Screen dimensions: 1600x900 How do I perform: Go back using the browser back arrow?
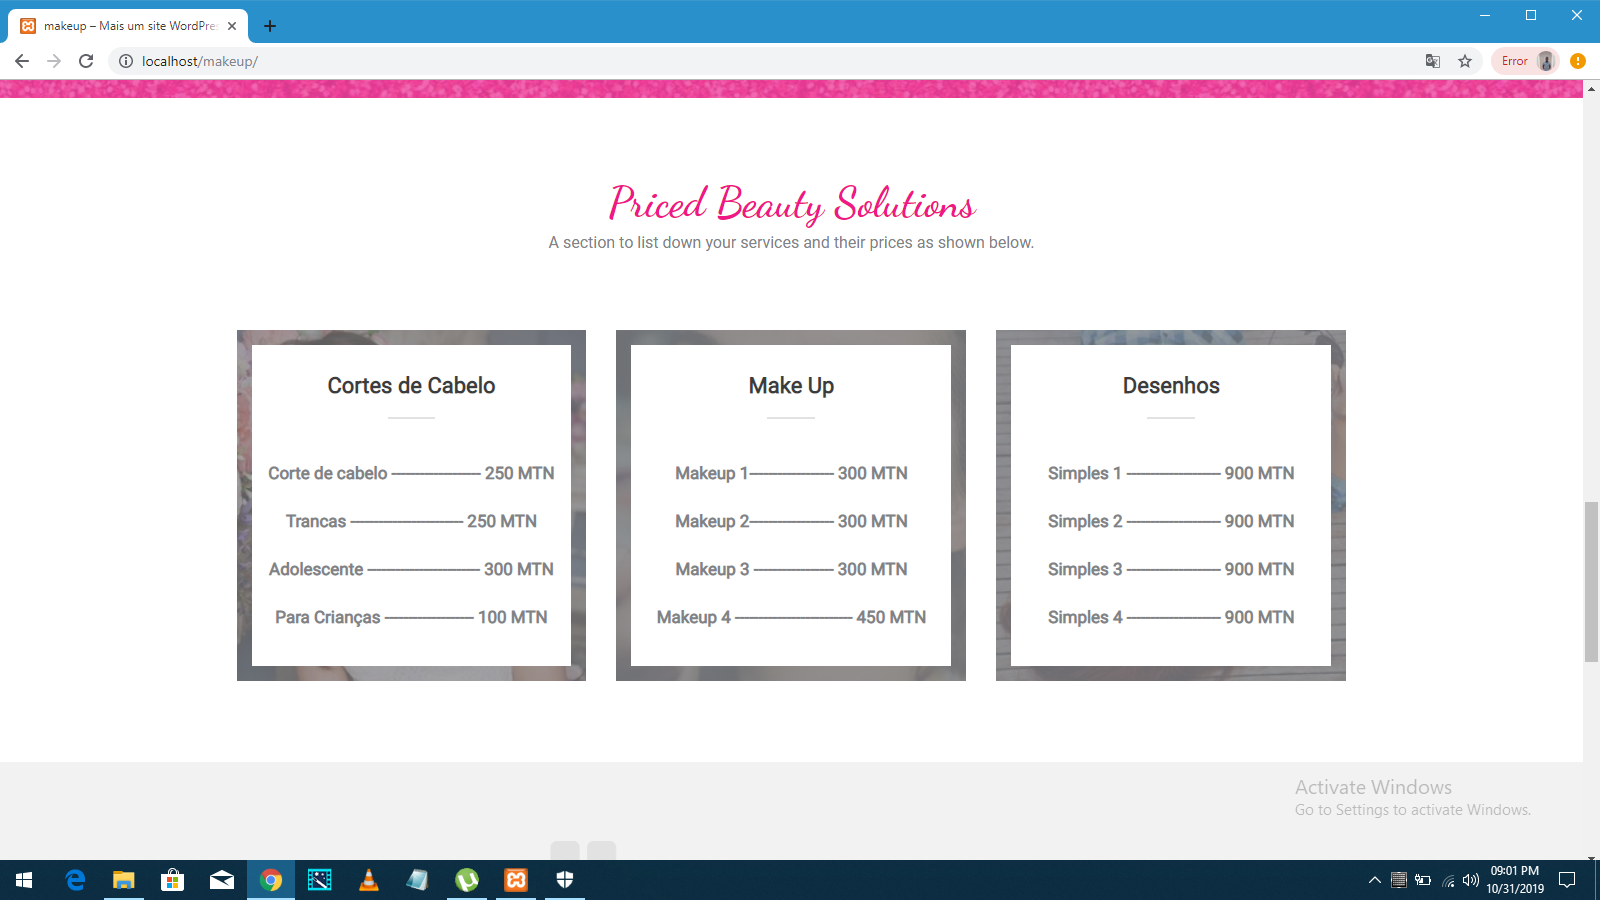click(22, 61)
